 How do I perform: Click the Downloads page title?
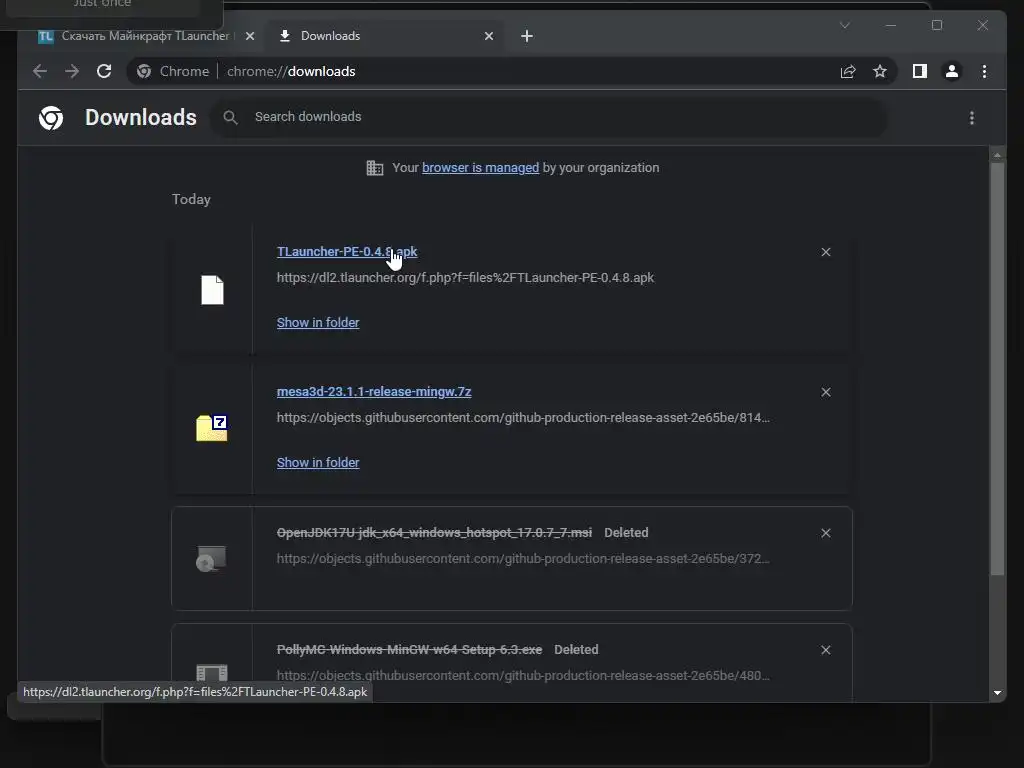(140, 117)
